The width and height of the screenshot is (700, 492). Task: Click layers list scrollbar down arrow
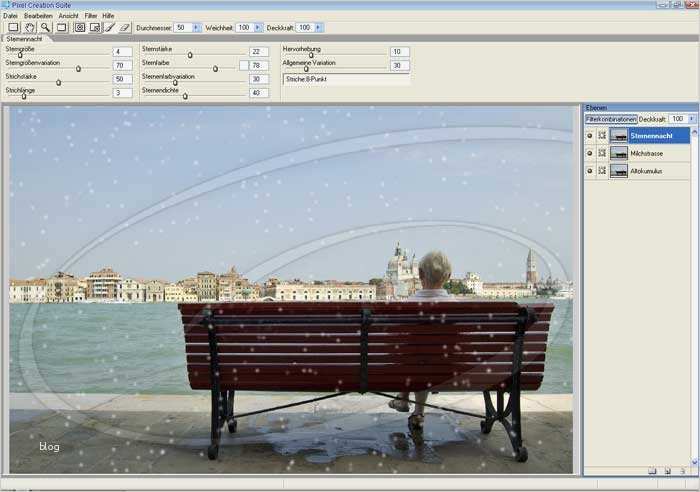[694, 462]
